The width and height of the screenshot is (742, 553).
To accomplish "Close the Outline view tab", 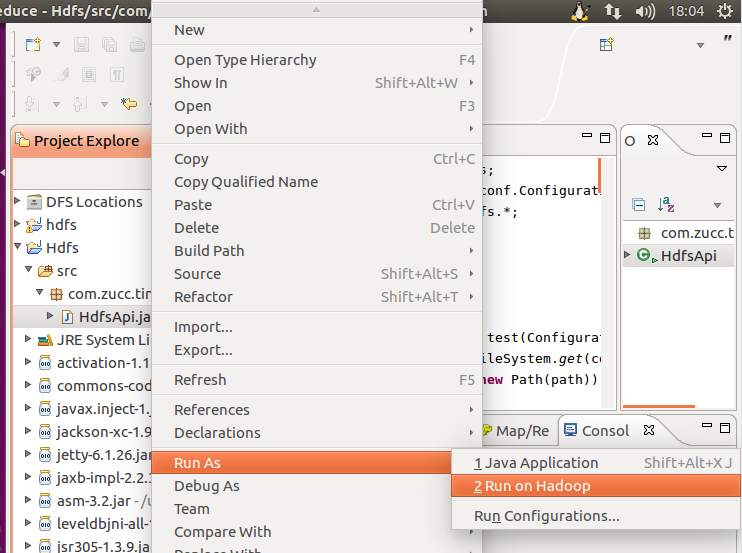I will pos(653,140).
